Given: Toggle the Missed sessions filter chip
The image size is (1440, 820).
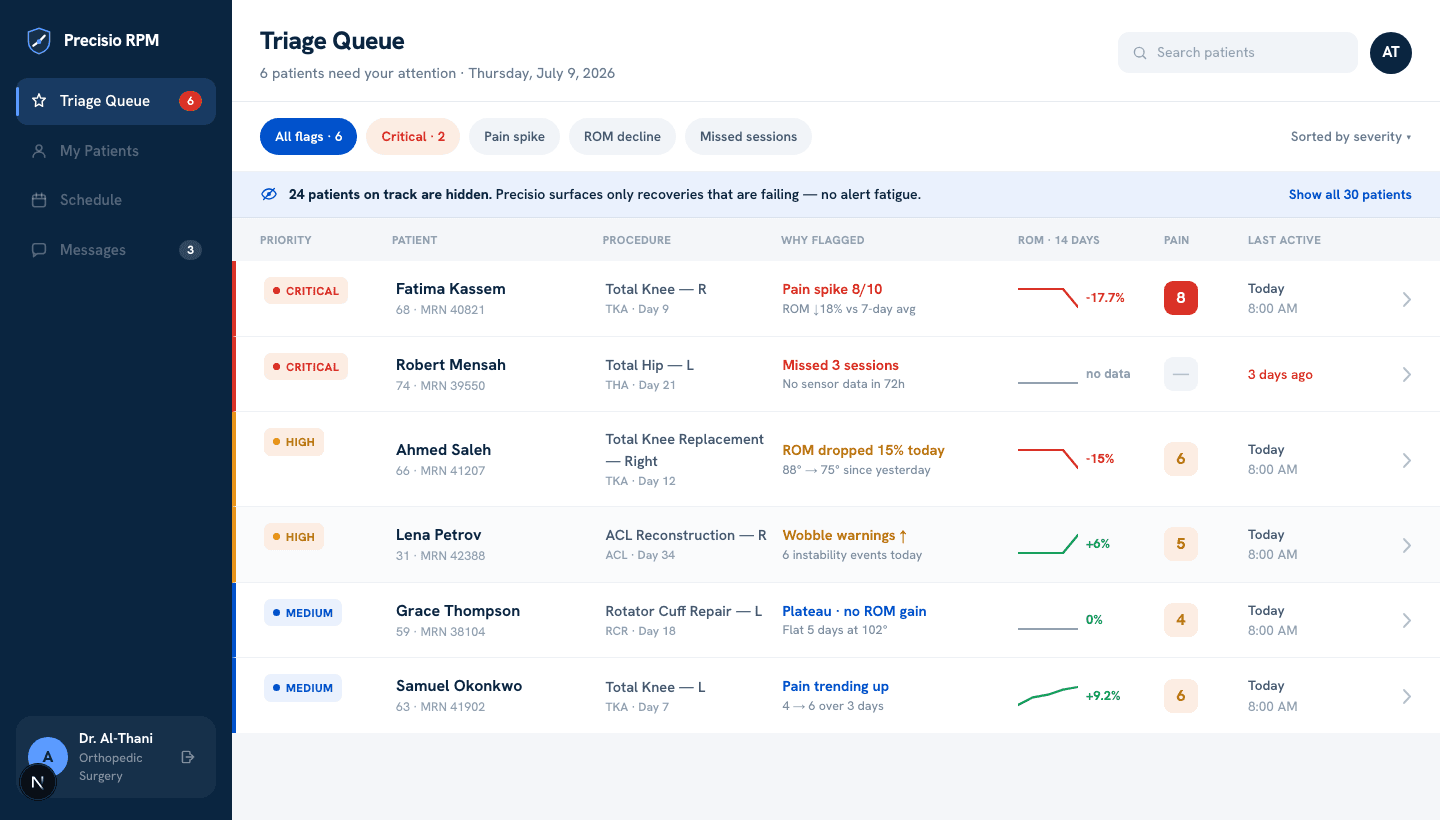Looking at the screenshot, I should click(748, 137).
